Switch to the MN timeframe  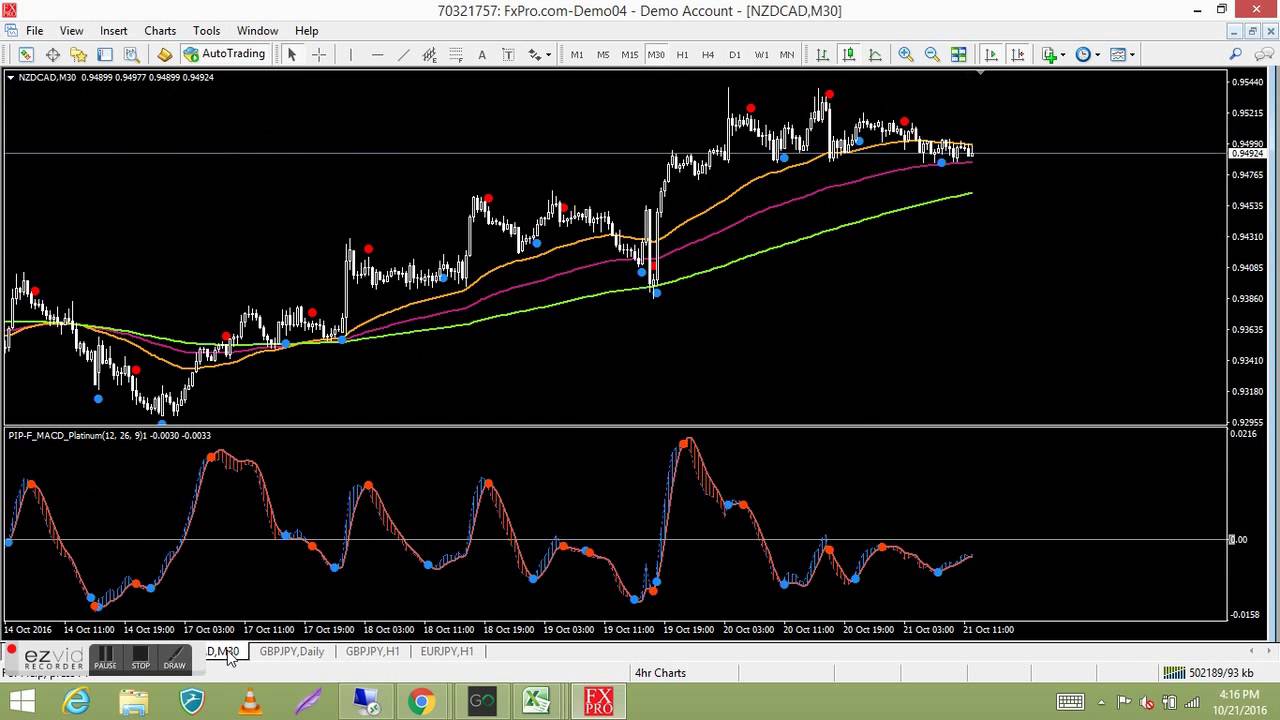click(x=787, y=54)
